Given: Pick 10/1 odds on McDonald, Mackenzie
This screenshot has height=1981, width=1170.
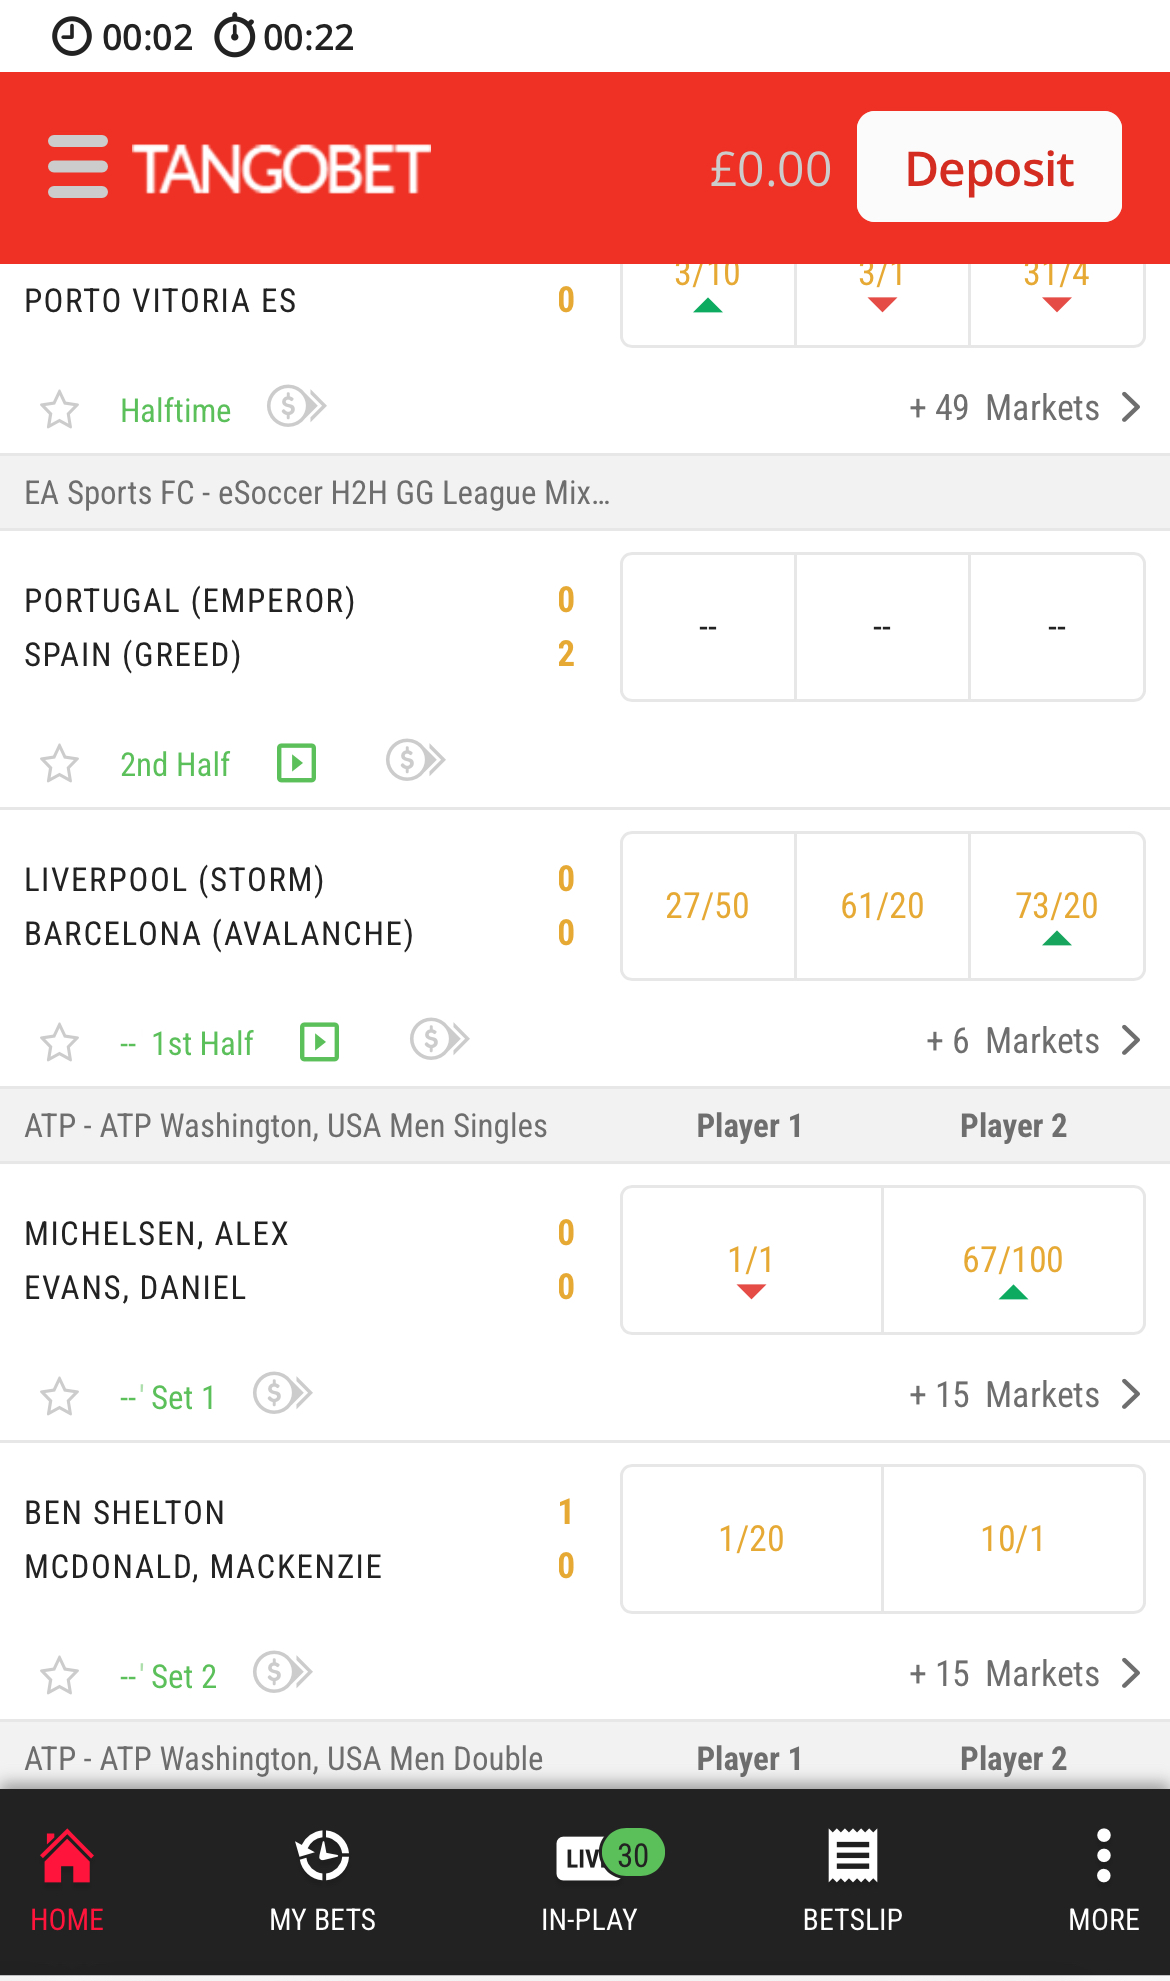Looking at the screenshot, I should click(x=1013, y=1539).
